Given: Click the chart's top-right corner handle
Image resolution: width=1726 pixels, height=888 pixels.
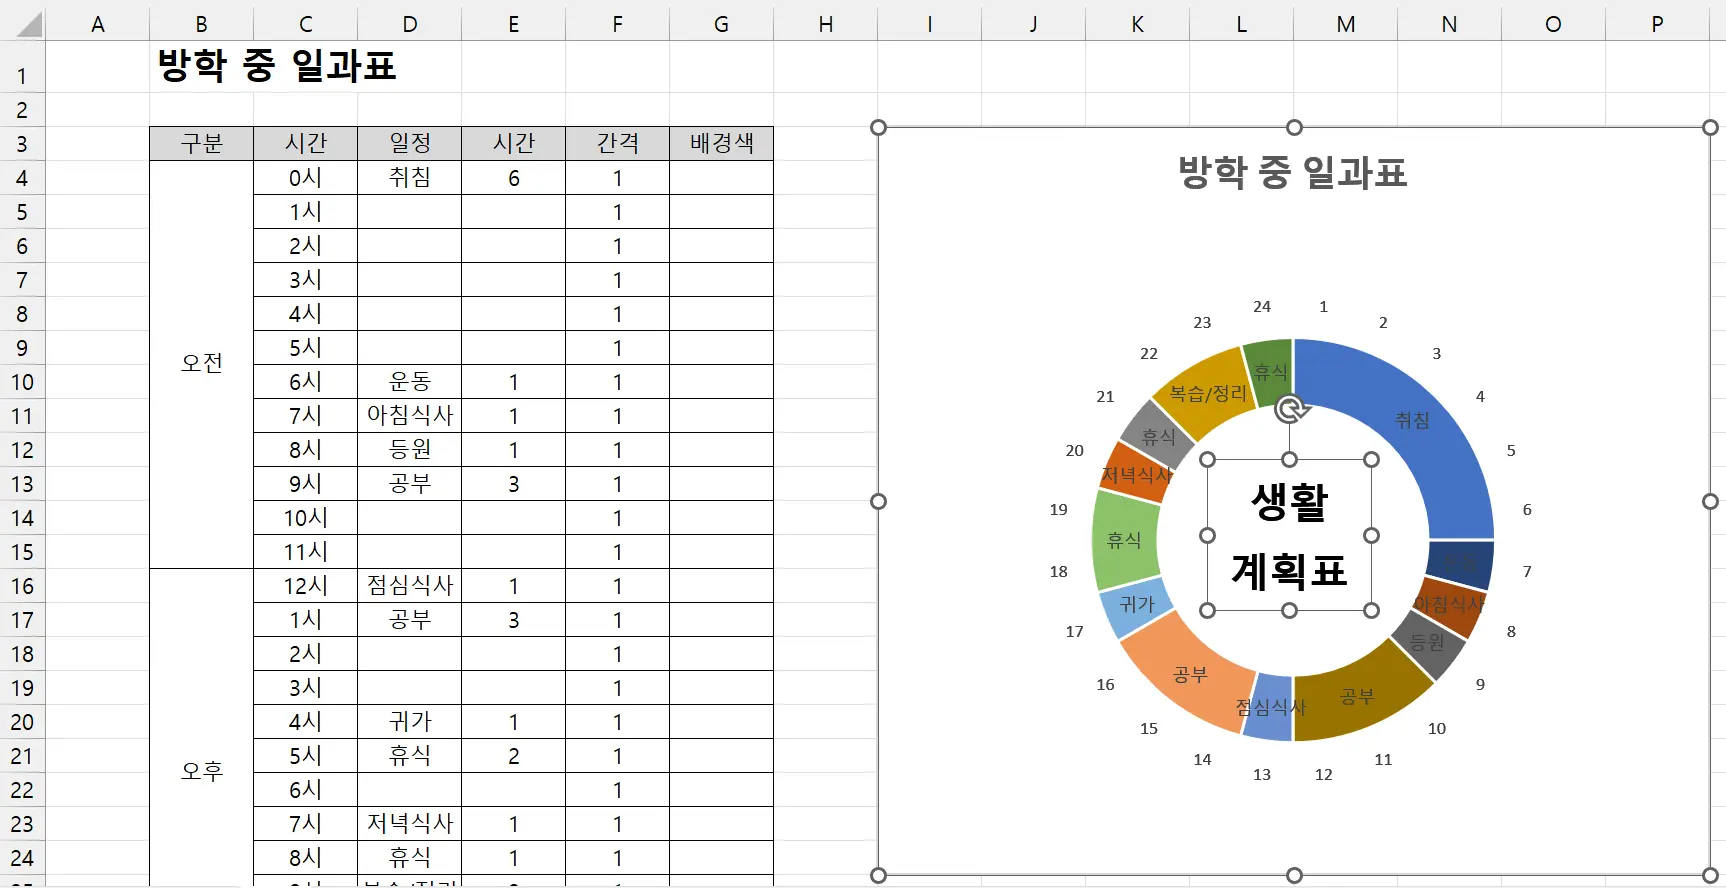Looking at the screenshot, I should pyautogui.click(x=1710, y=127).
